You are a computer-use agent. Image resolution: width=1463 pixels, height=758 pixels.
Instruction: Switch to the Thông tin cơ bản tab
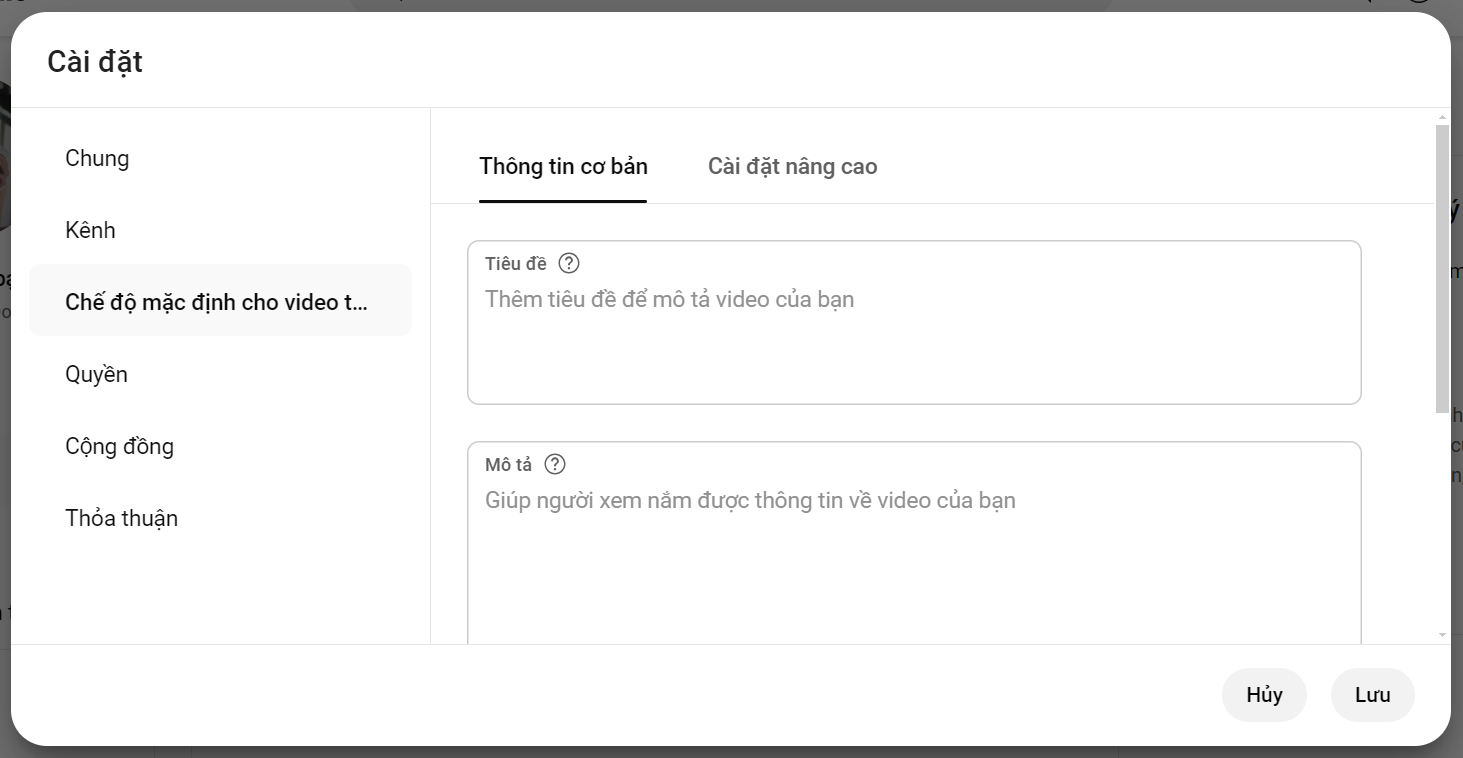pos(563,166)
